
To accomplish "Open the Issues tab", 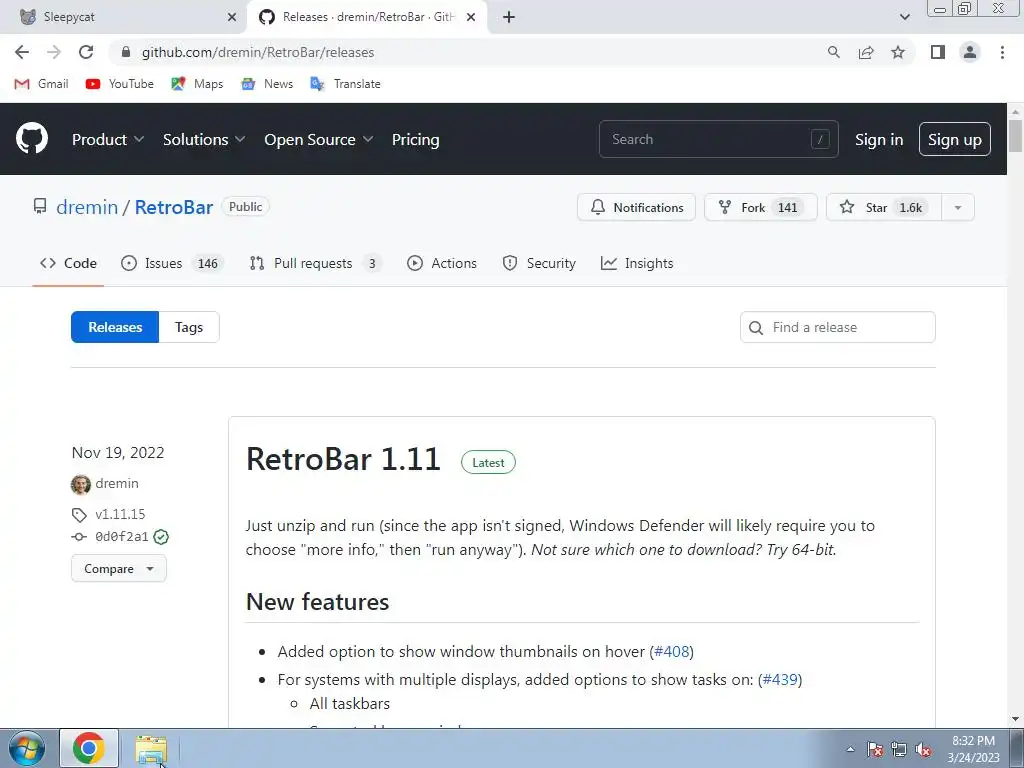I will pos(172,263).
